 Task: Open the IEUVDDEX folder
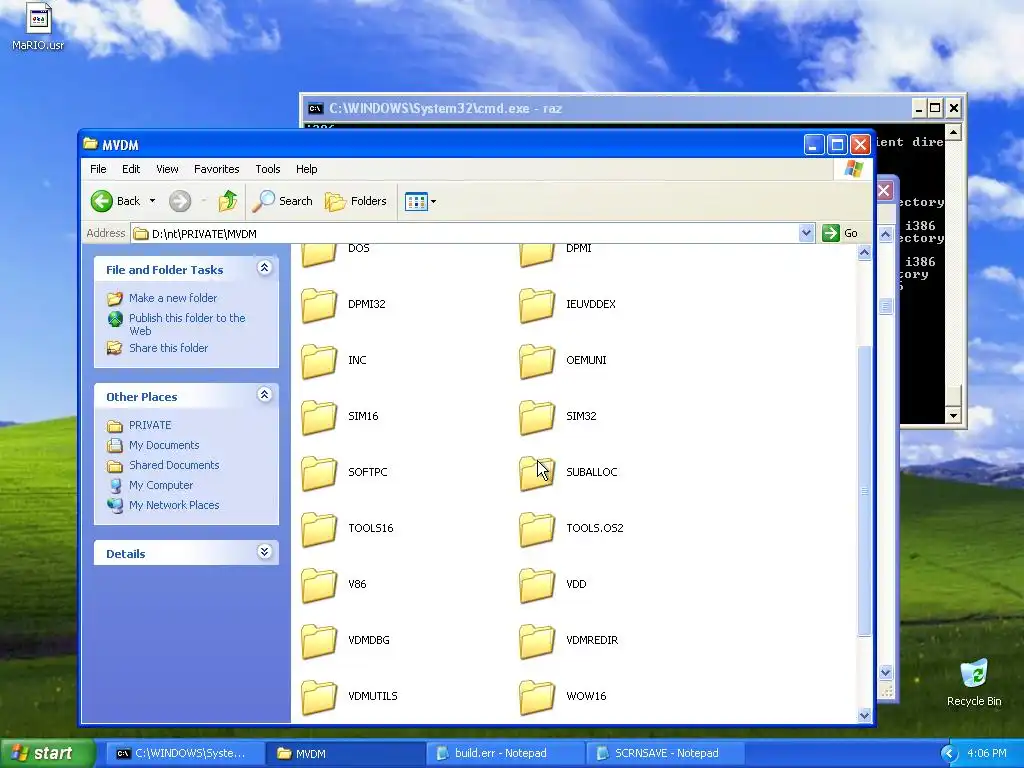[537, 305]
